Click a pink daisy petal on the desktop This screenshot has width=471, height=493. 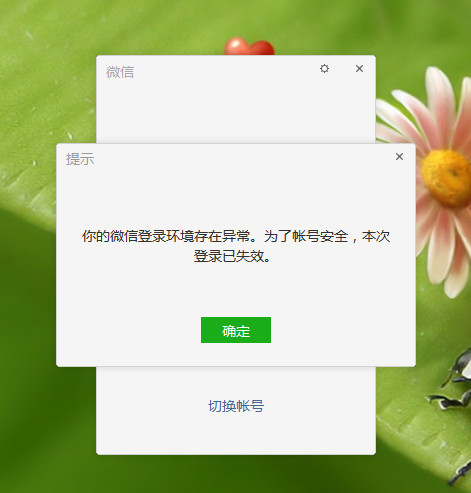(x=440, y=97)
